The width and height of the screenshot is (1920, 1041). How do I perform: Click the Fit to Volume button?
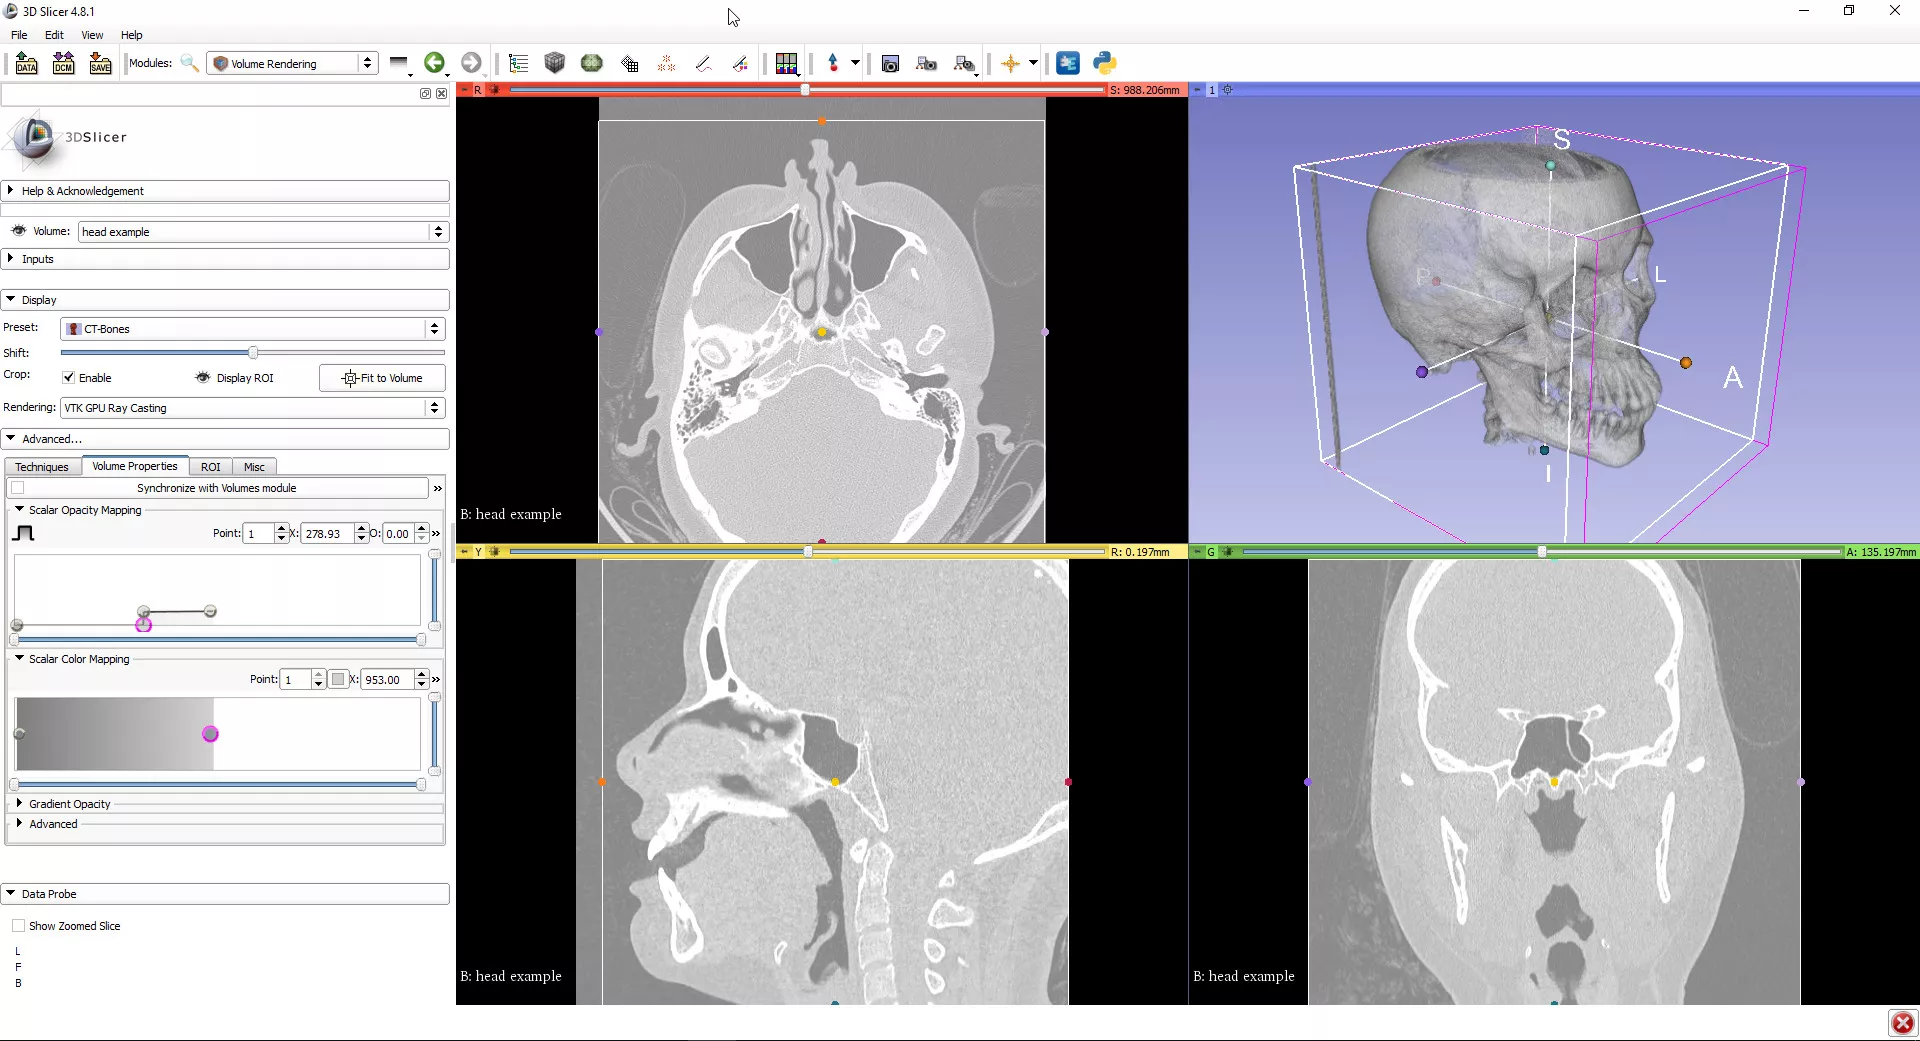382,378
